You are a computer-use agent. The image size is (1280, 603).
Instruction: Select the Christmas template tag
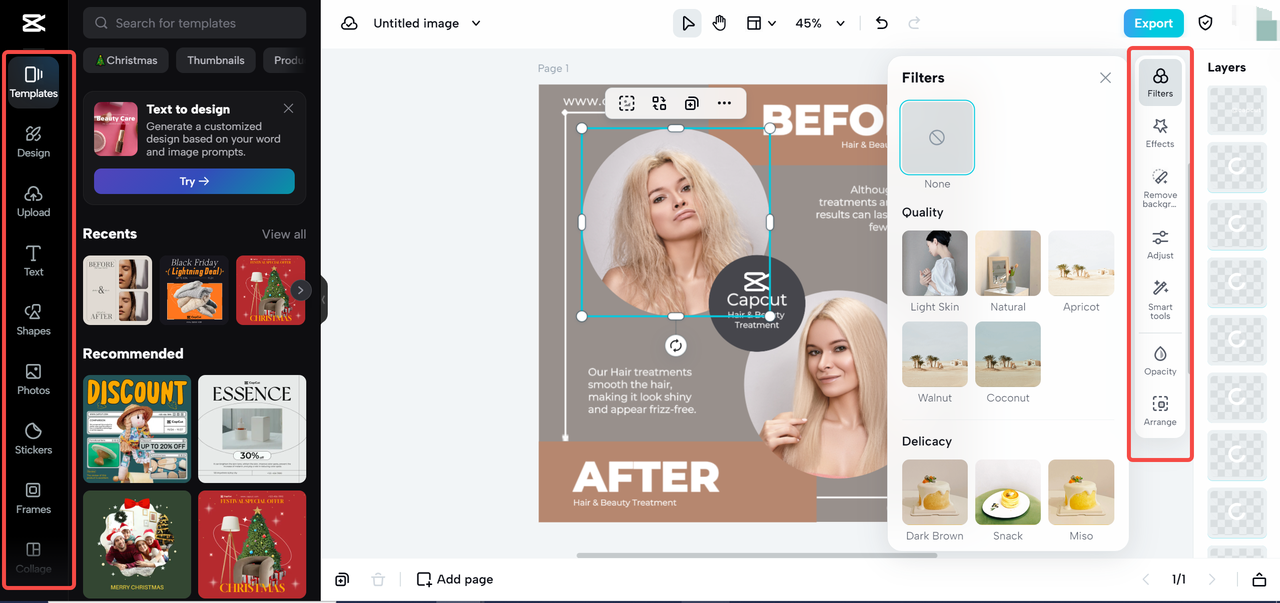click(x=126, y=60)
